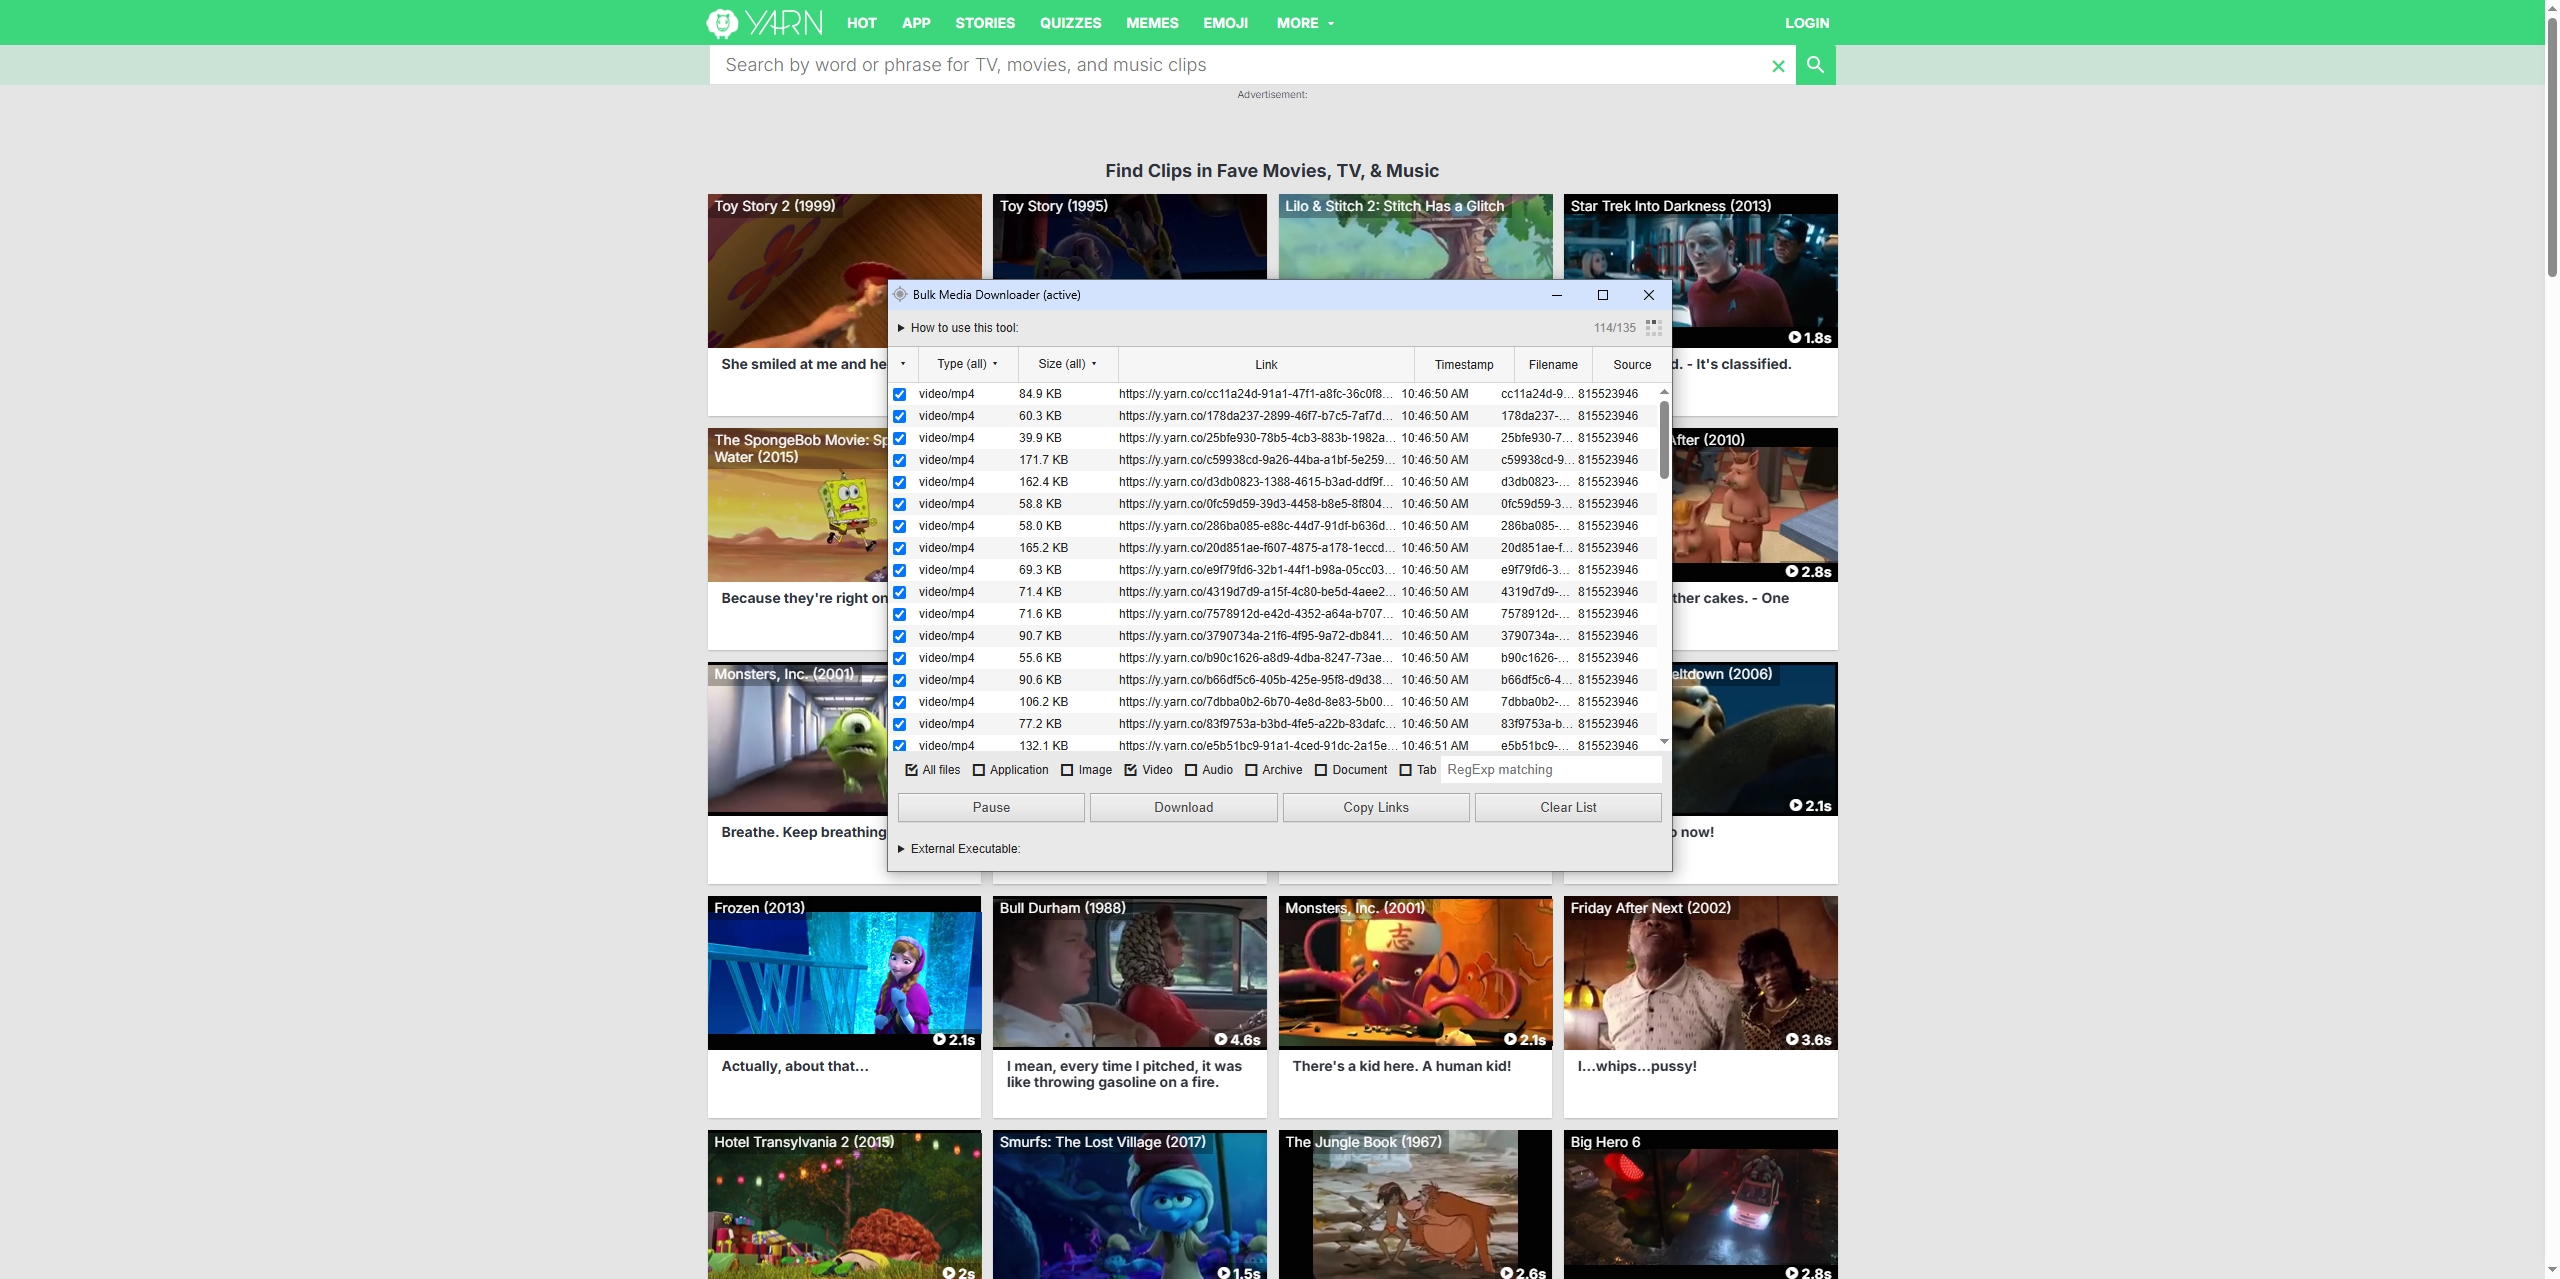2560x1279 pixels.
Task: Open the select-all dropdown arrow in the table header
Action: tap(903, 364)
